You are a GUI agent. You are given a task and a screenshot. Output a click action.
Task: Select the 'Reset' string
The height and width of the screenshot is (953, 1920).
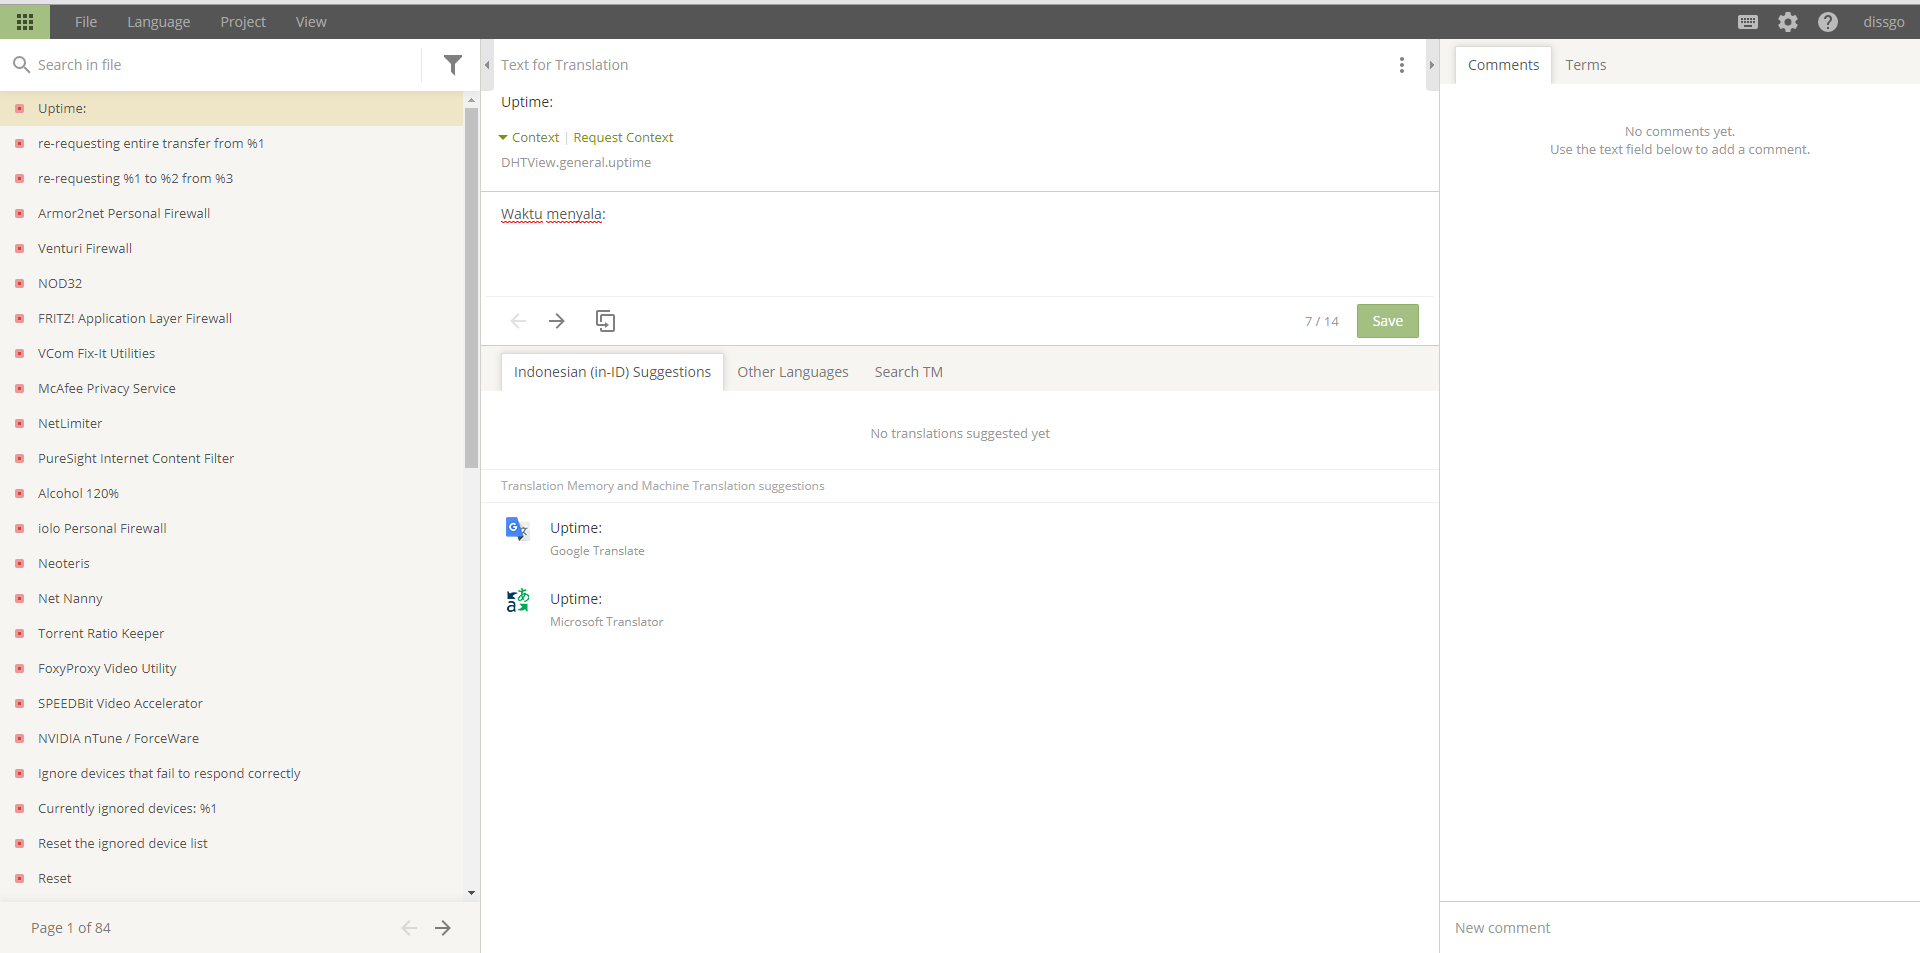click(232, 878)
